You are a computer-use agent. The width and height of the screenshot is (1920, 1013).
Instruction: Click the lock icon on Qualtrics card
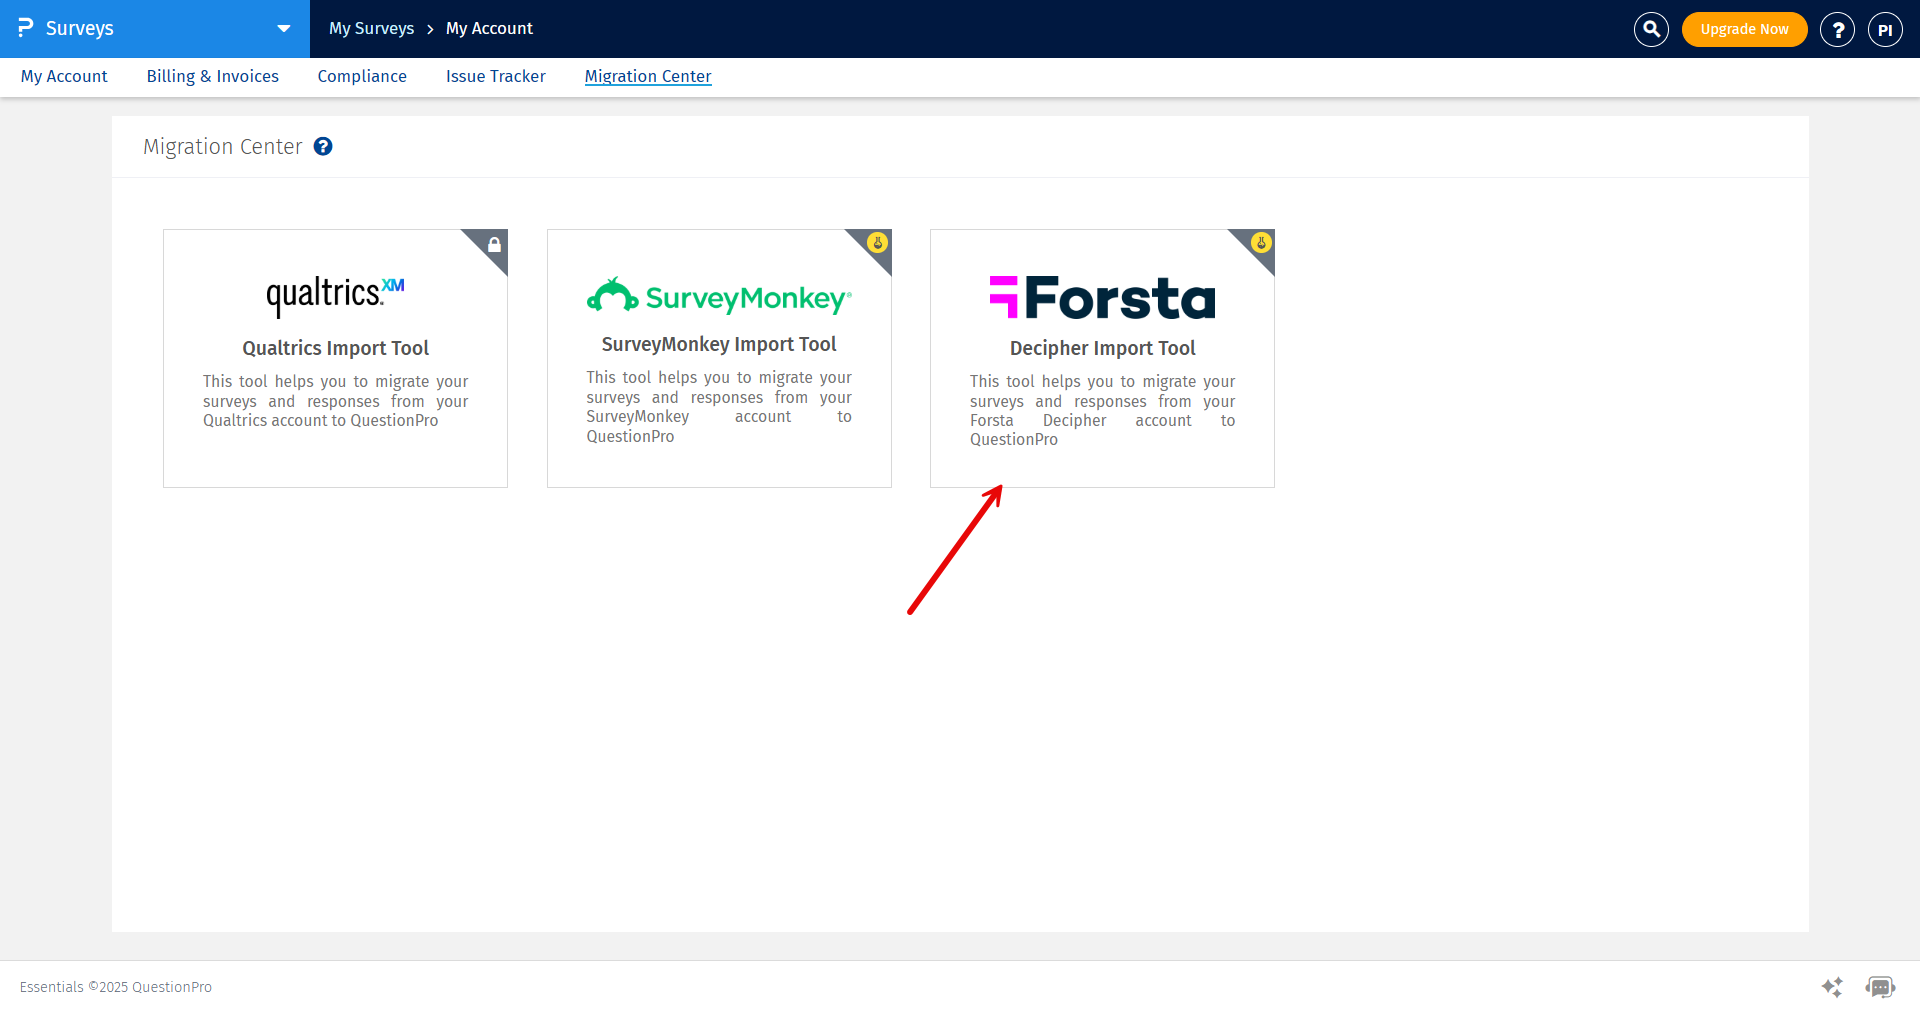[494, 244]
